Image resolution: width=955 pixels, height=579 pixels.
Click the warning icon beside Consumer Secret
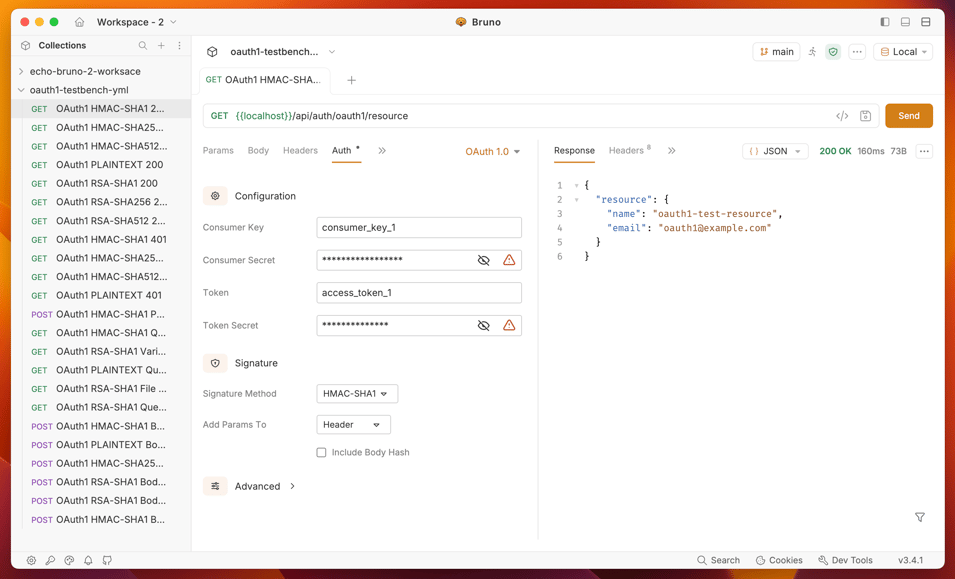[x=509, y=260]
